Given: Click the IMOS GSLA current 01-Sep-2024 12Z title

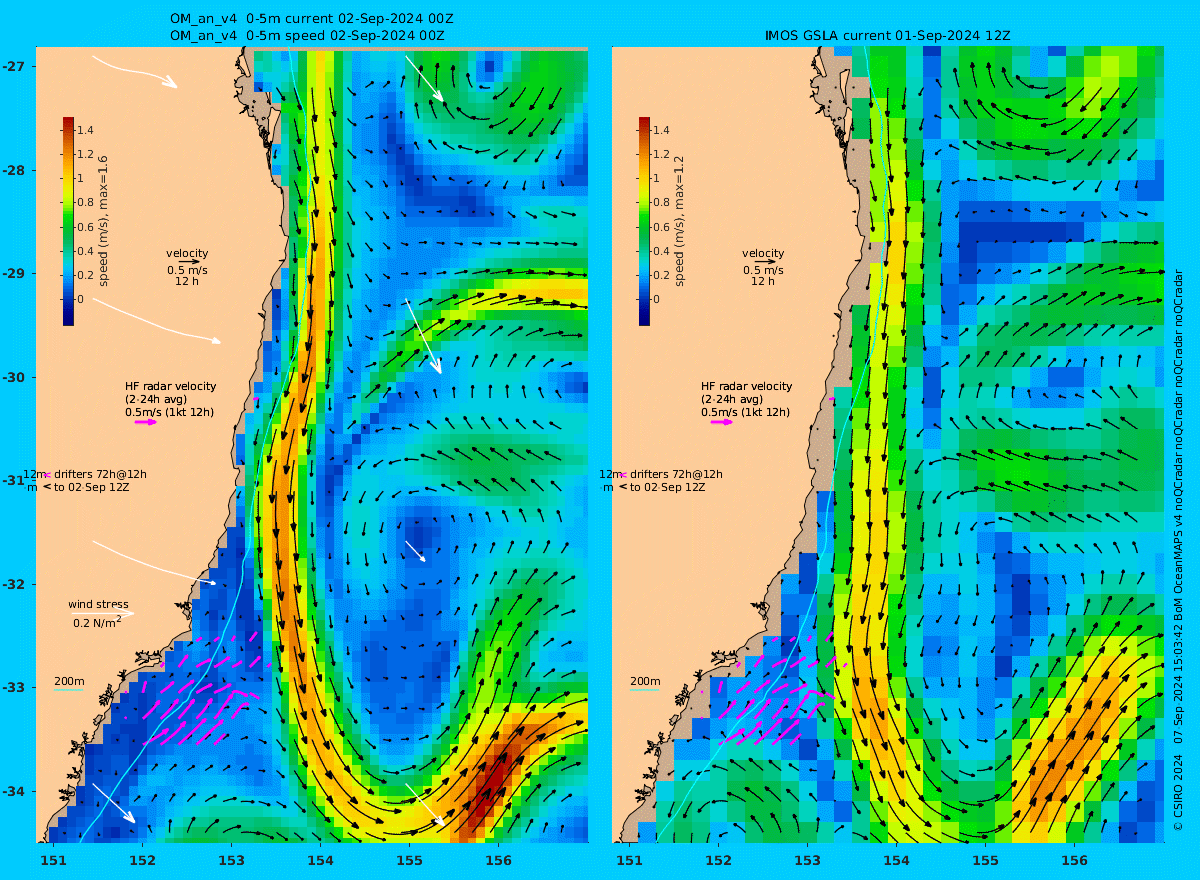Looking at the screenshot, I should point(888,35).
